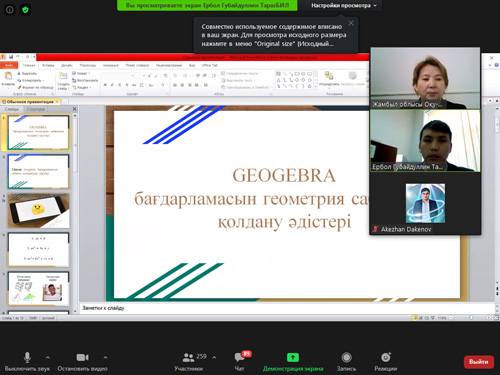Toggle underline formatting in the font group
This screenshot has height=375, width=500.
(119, 85)
